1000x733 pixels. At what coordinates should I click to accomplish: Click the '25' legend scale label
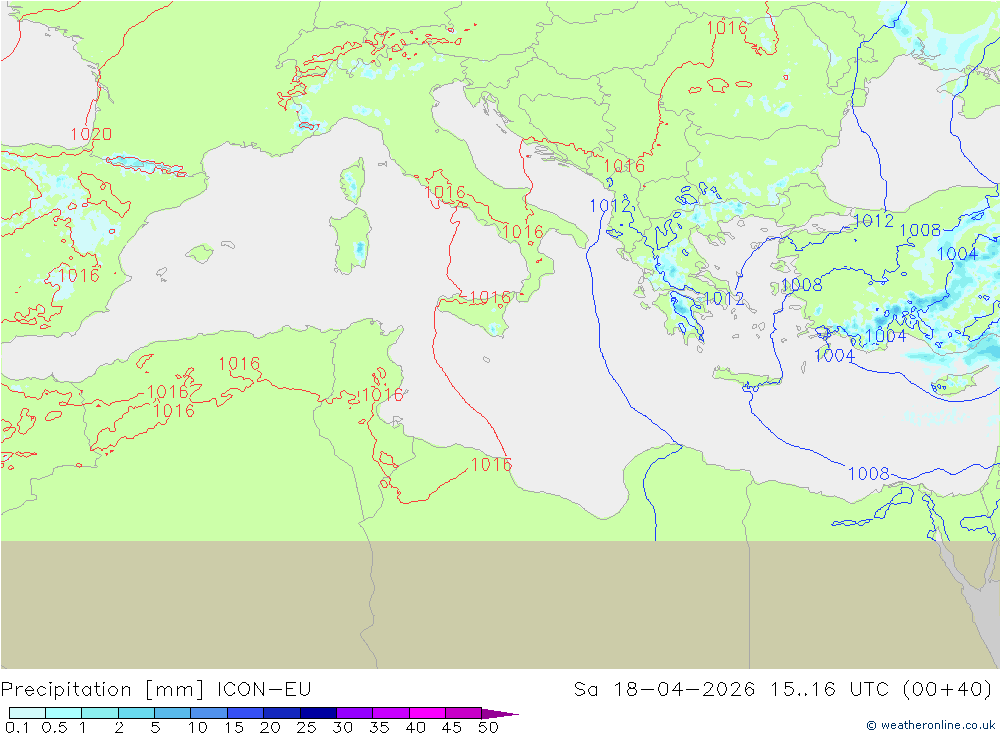[x=306, y=727]
